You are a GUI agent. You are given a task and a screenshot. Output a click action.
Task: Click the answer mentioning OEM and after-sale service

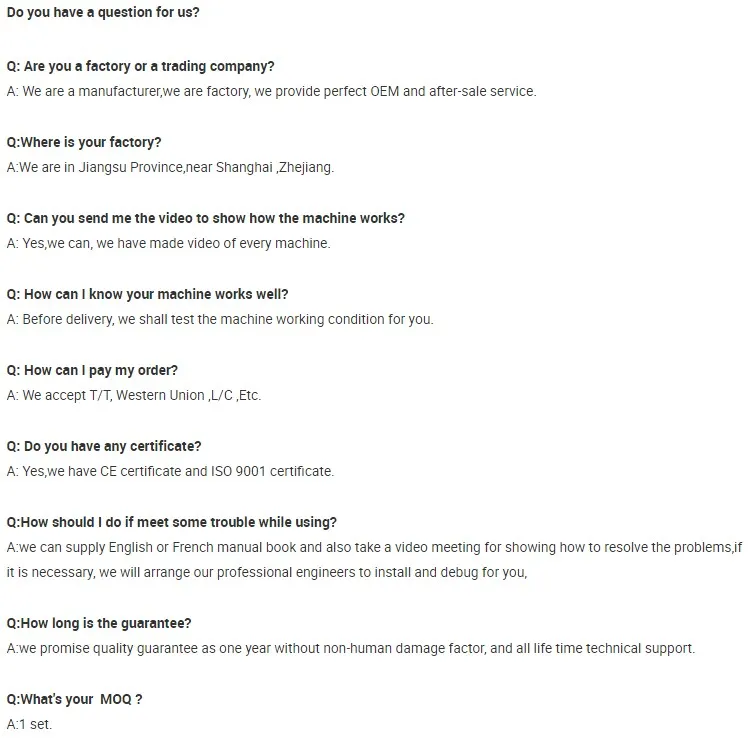coord(271,91)
